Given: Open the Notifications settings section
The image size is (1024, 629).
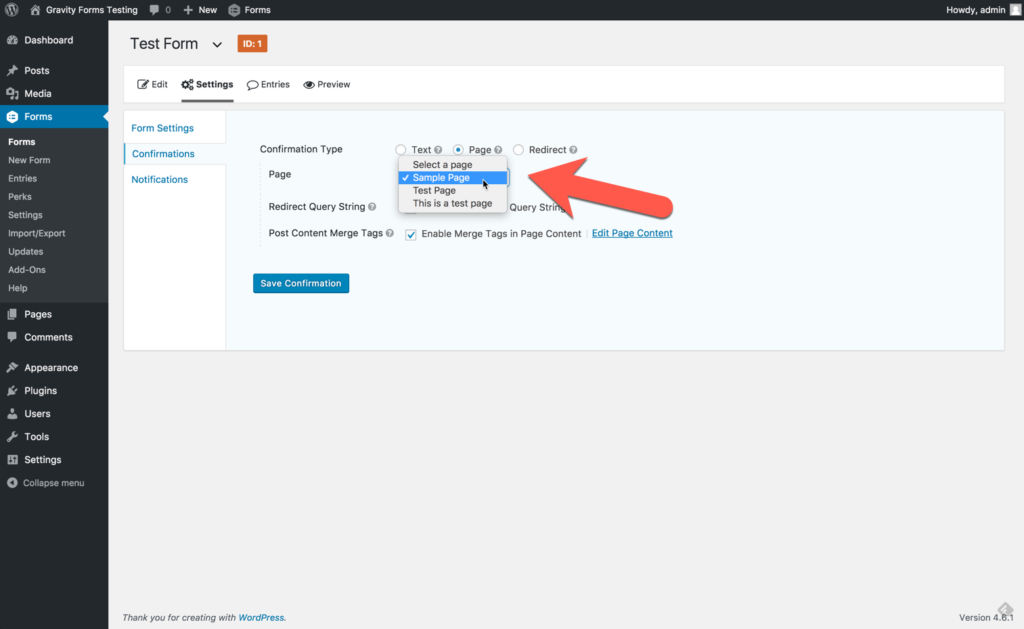Looking at the screenshot, I should pyautogui.click(x=160, y=179).
